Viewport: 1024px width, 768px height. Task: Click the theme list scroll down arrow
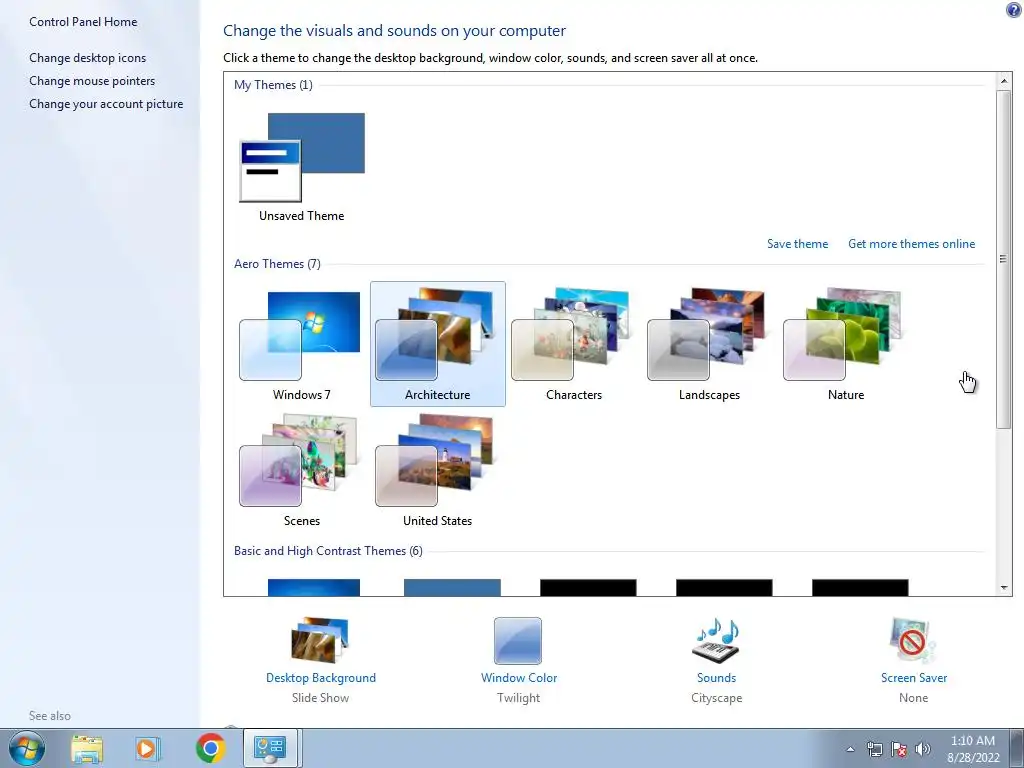tap(1004, 588)
